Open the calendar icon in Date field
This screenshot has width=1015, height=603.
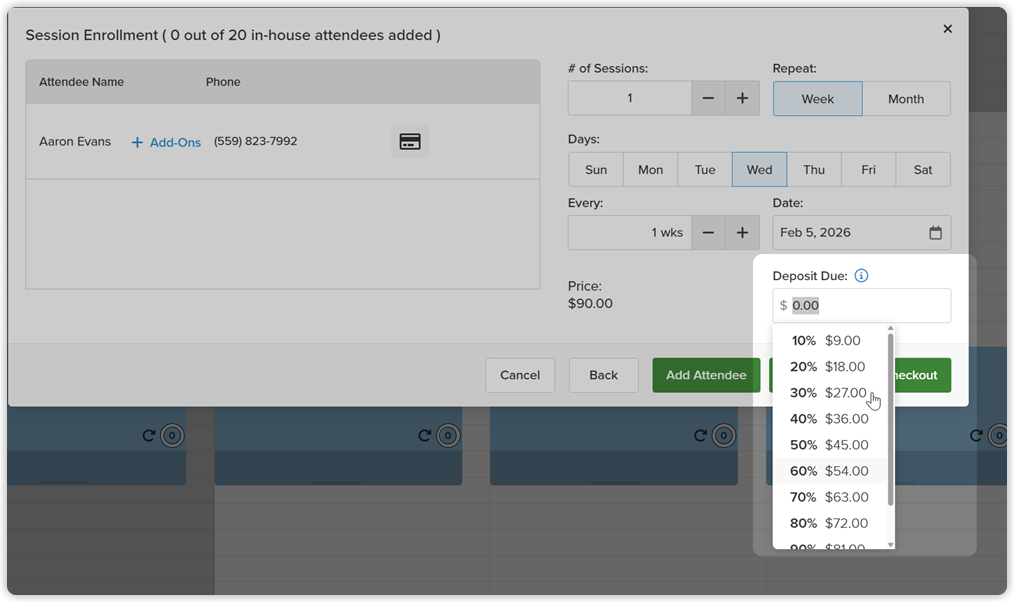[935, 233]
